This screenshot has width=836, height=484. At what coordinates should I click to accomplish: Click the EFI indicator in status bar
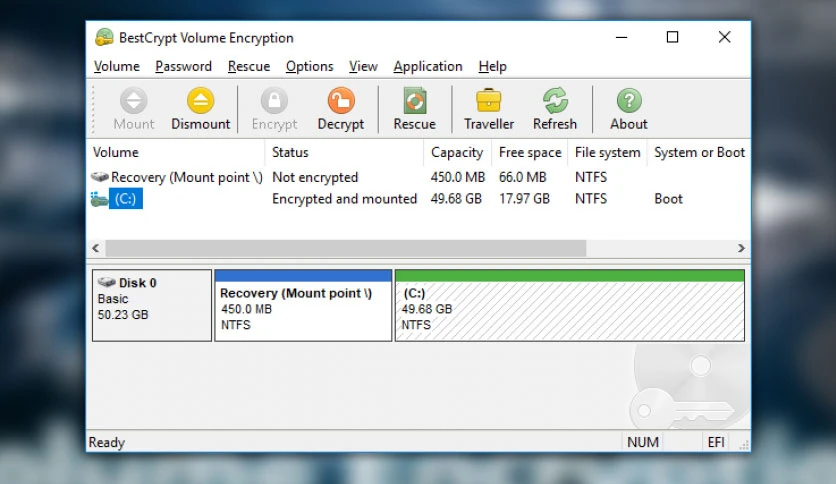coord(716,442)
